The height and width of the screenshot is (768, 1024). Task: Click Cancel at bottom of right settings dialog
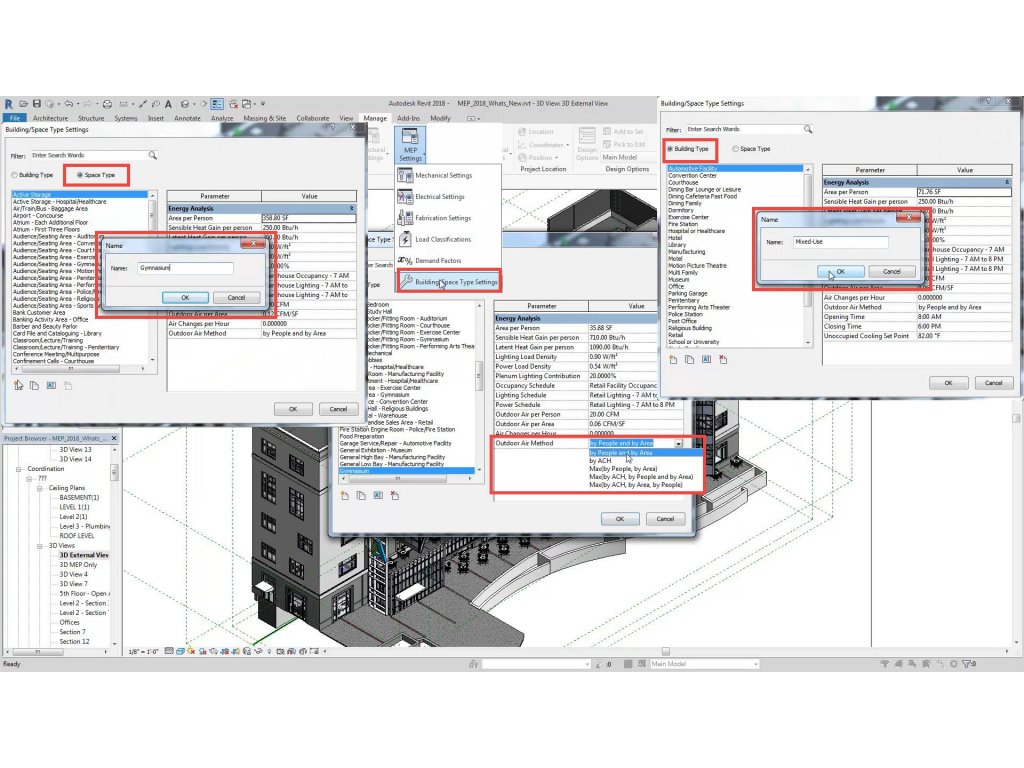click(993, 383)
